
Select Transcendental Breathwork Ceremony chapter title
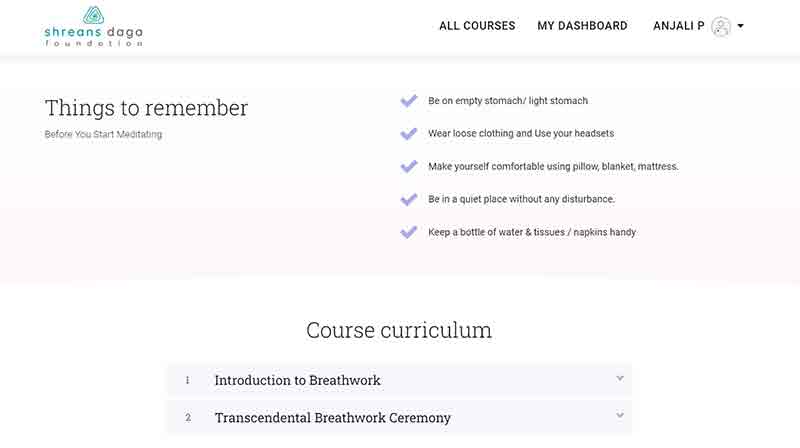pyautogui.click(x=332, y=418)
